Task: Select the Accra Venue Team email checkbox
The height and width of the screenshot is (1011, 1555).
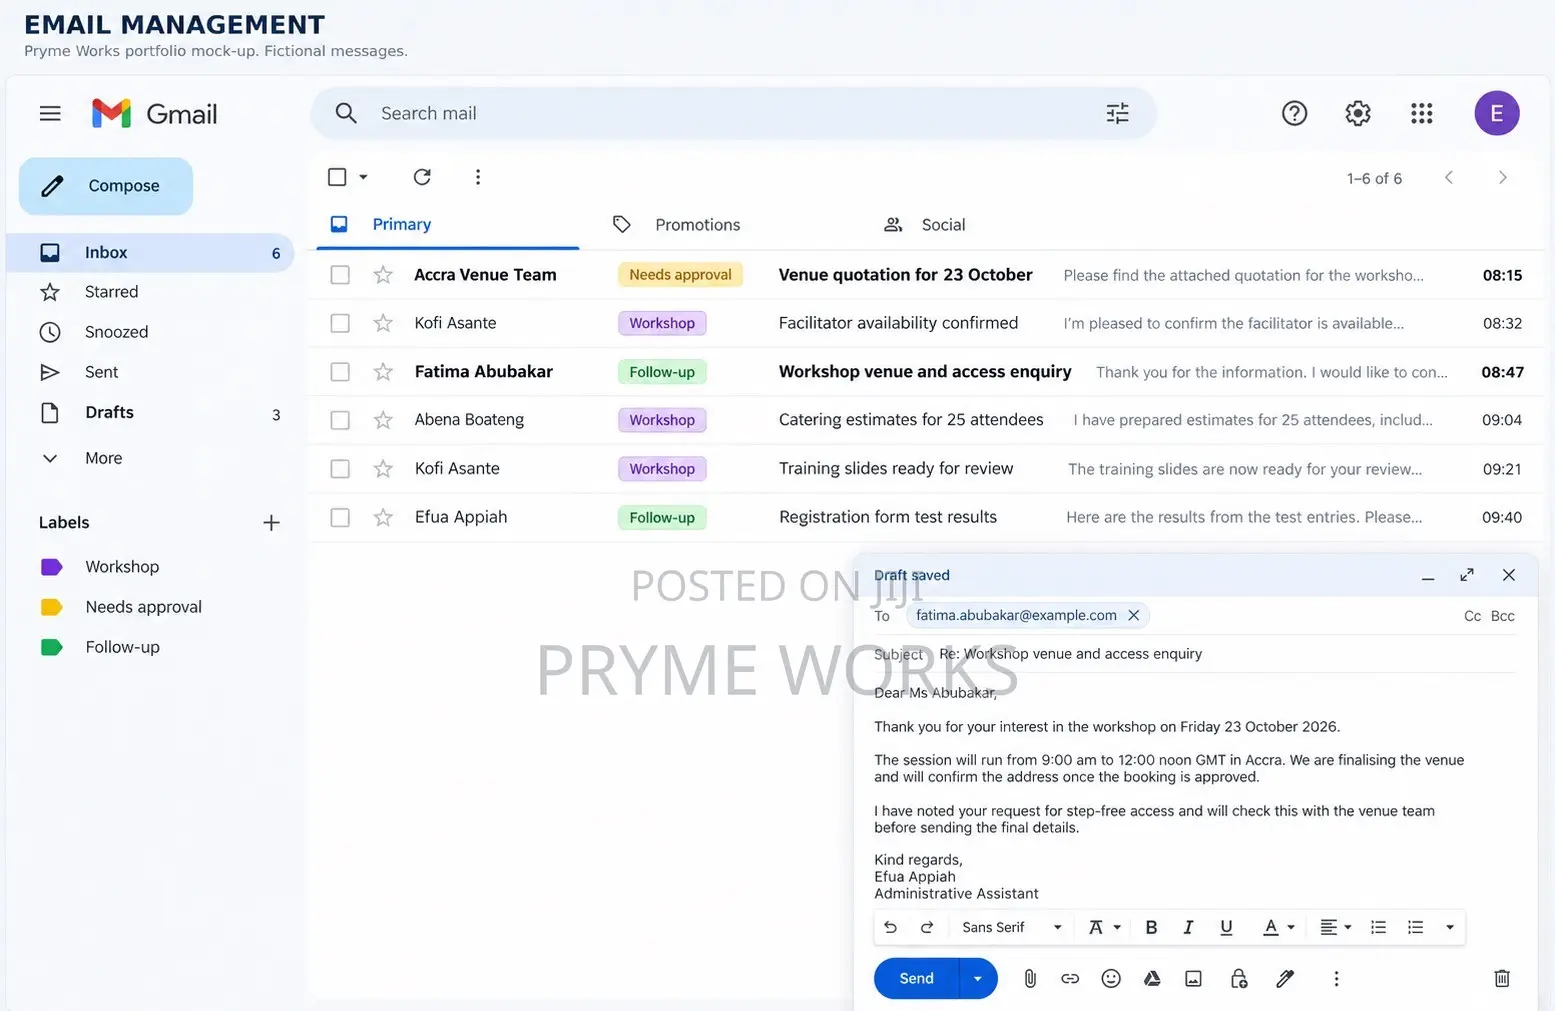Action: tap(340, 274)
